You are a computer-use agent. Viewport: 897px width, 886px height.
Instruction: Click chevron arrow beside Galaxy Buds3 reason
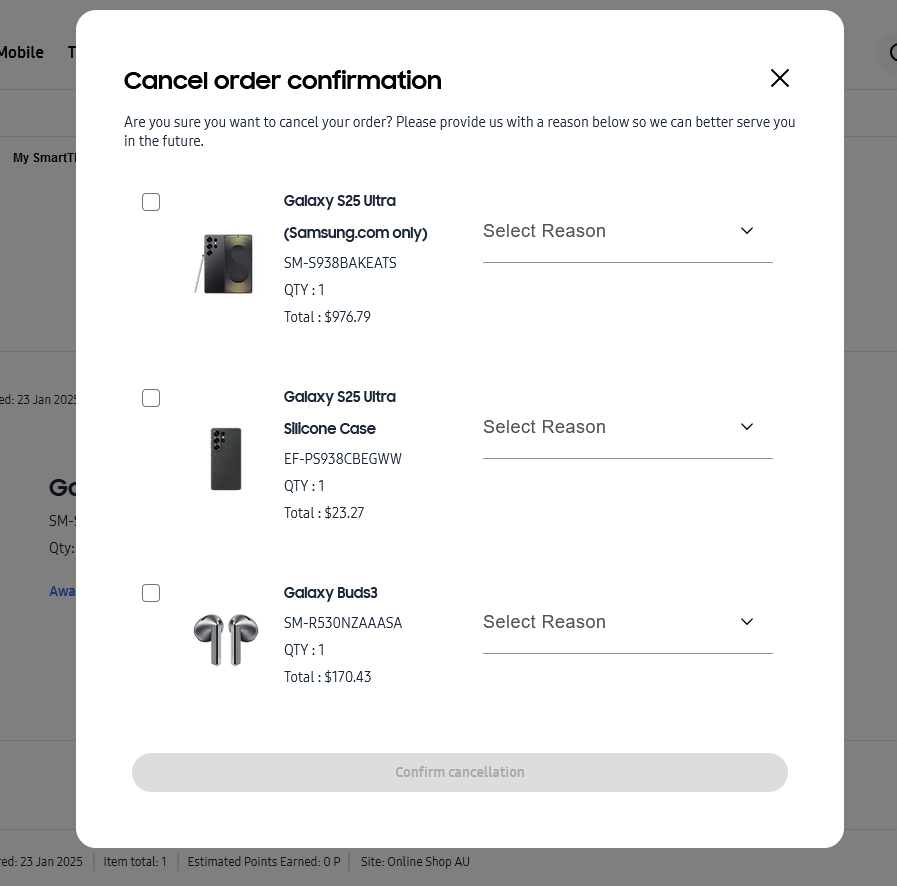coord(747,622)
